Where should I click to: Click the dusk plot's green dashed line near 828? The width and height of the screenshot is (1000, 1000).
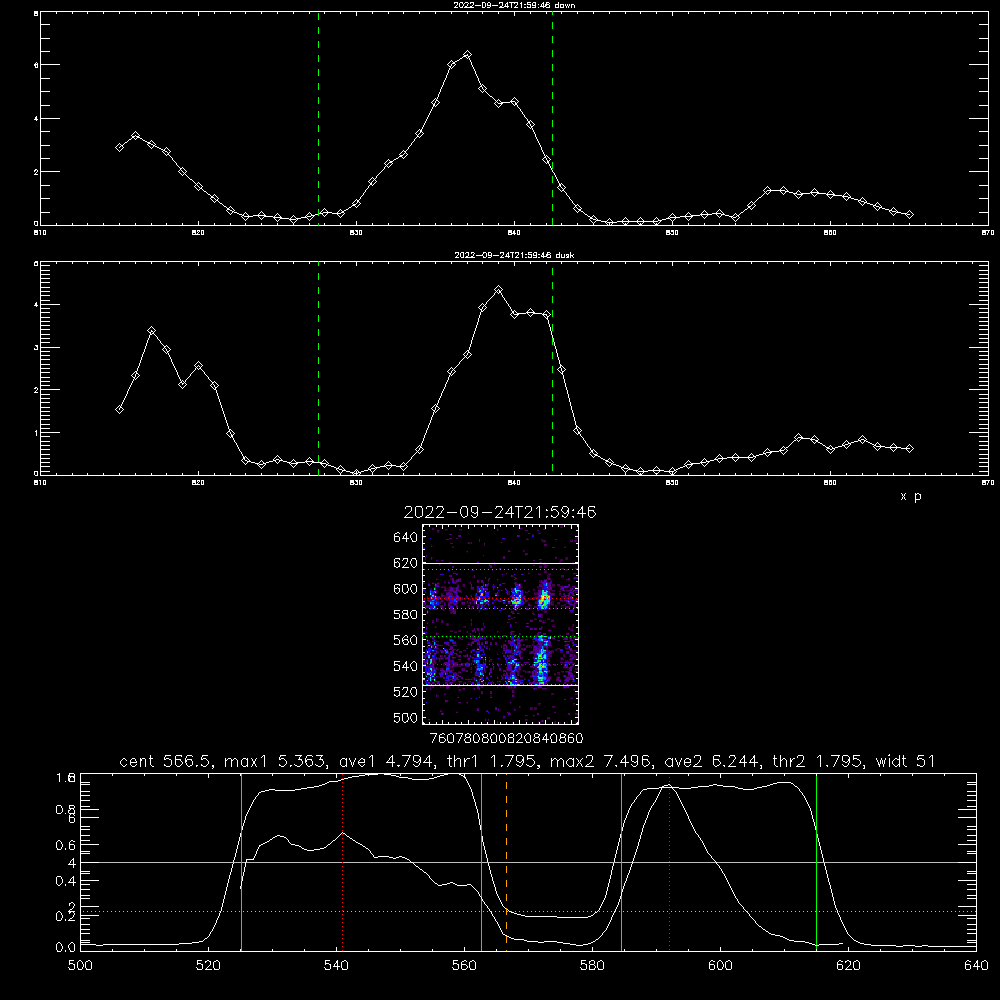[318, 368]
